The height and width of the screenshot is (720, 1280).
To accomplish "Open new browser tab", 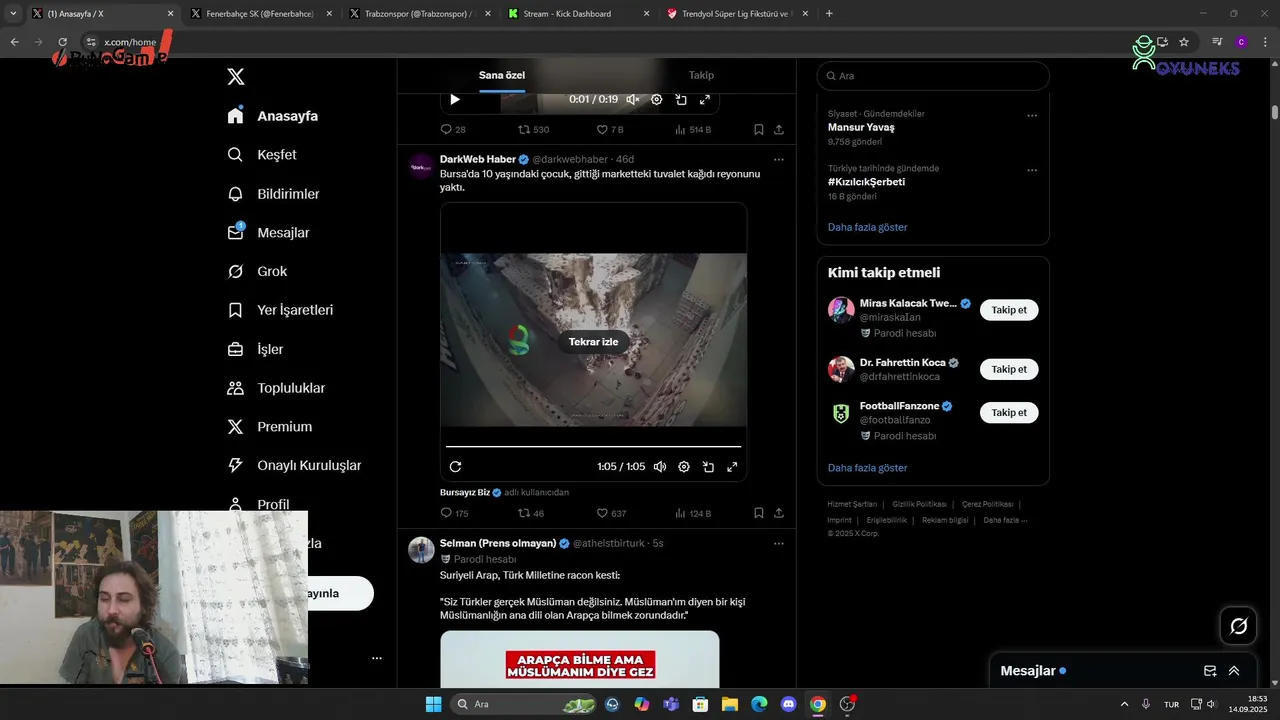I will pyautogui.click(x=829, y=14).
